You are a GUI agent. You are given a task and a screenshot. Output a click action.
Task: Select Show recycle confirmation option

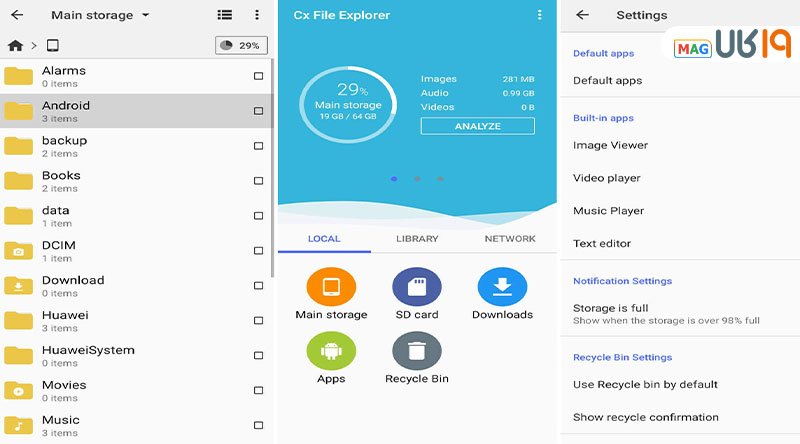click(x=680, y=417)
